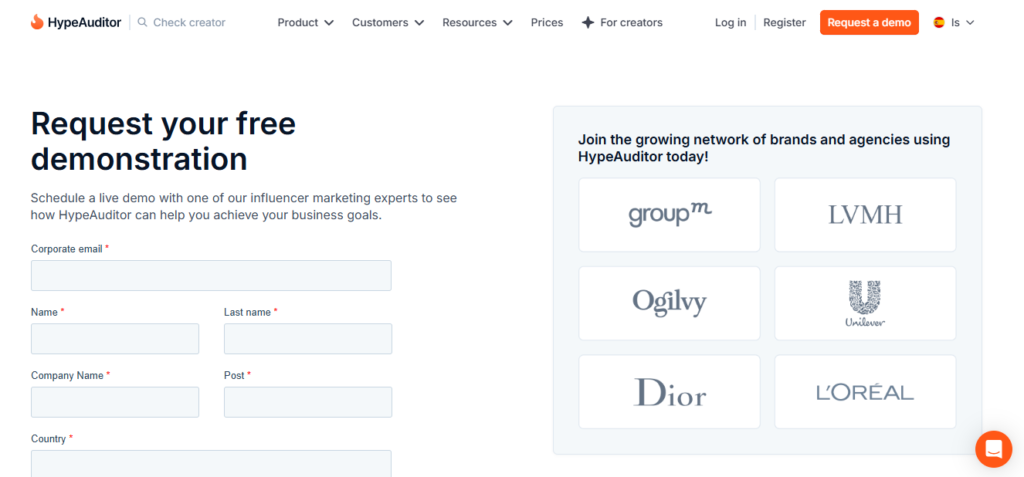This screenshot has width=1024, height=477.
Task: Open the orange chat widget icon
Action: click(x=993, y=448)
